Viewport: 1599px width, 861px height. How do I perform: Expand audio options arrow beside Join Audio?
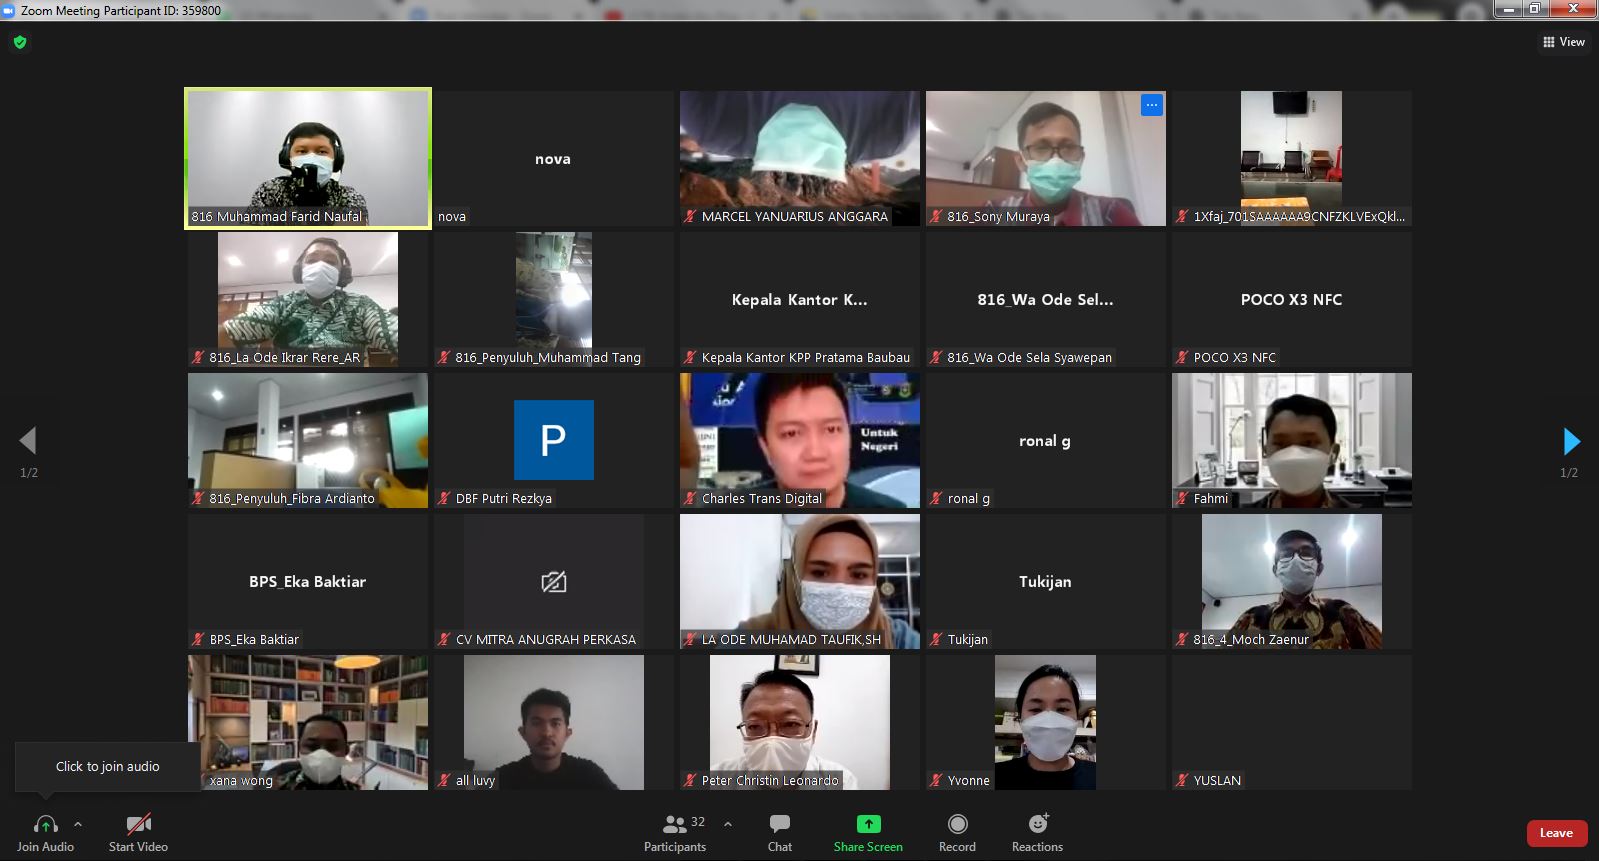click(x=78, y=824)
